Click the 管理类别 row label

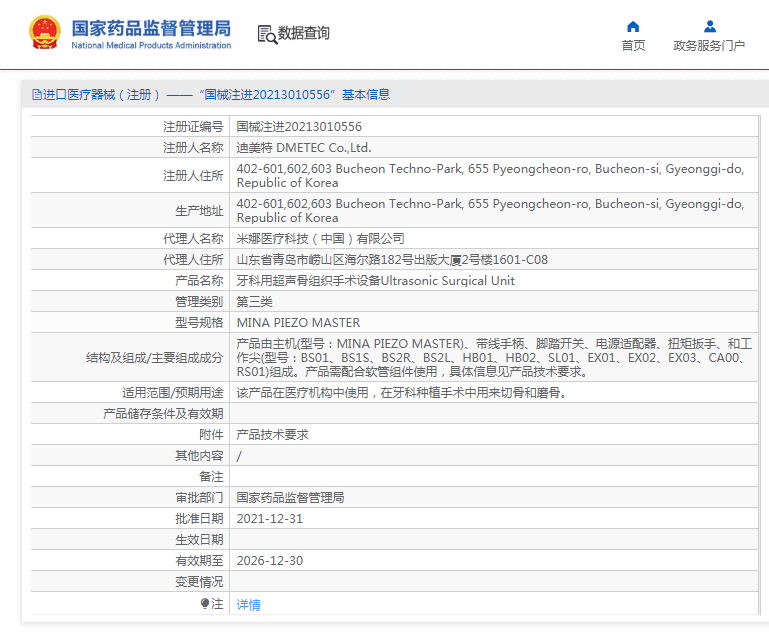(199, 302)
